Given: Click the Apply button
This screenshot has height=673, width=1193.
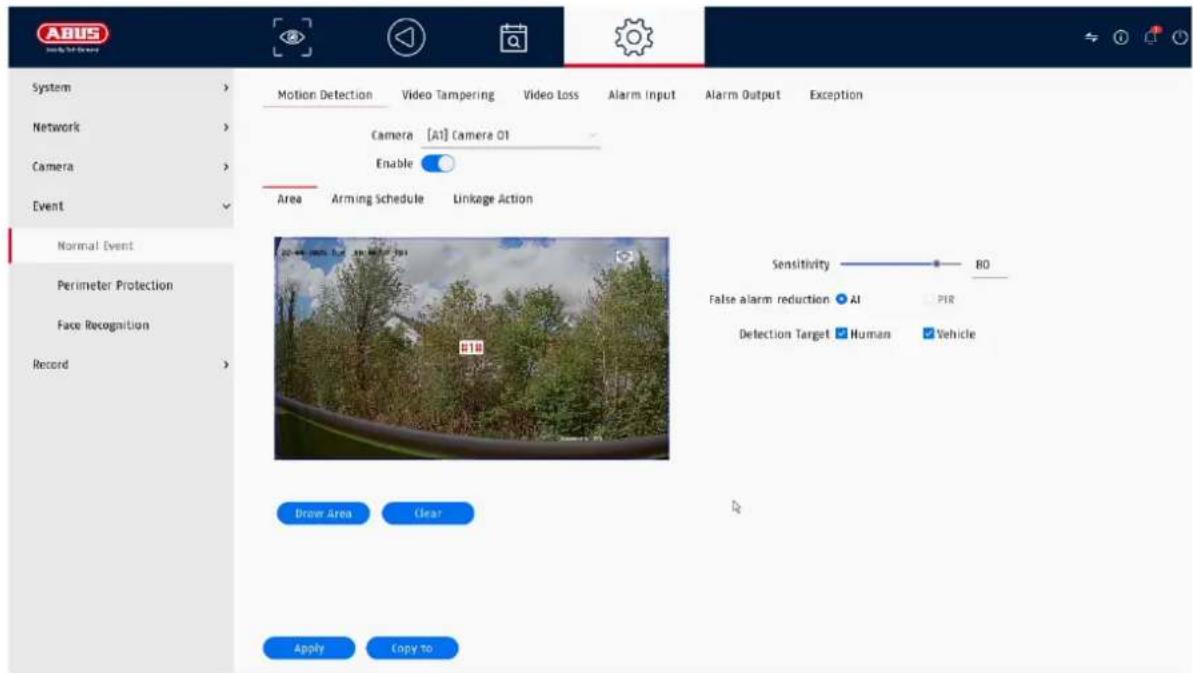Looking at the screenshot, I should [x=309, y=648].
